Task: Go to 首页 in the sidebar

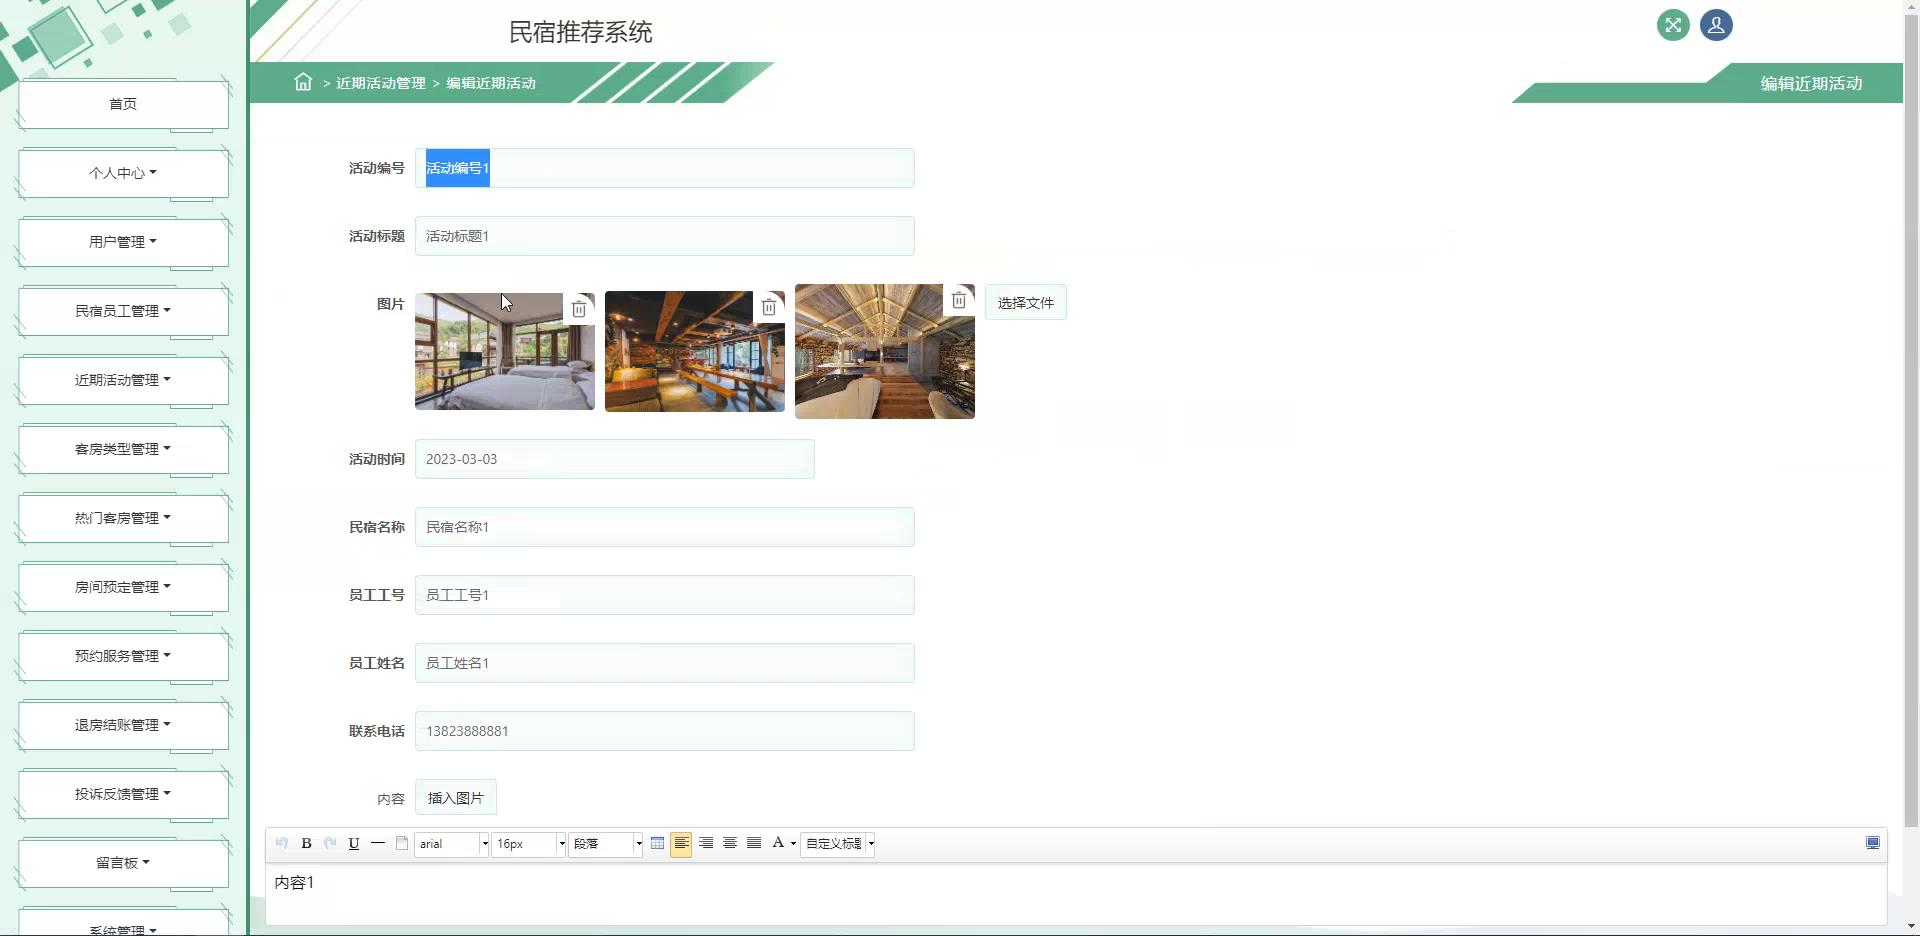Action: (x=123, y=104)
